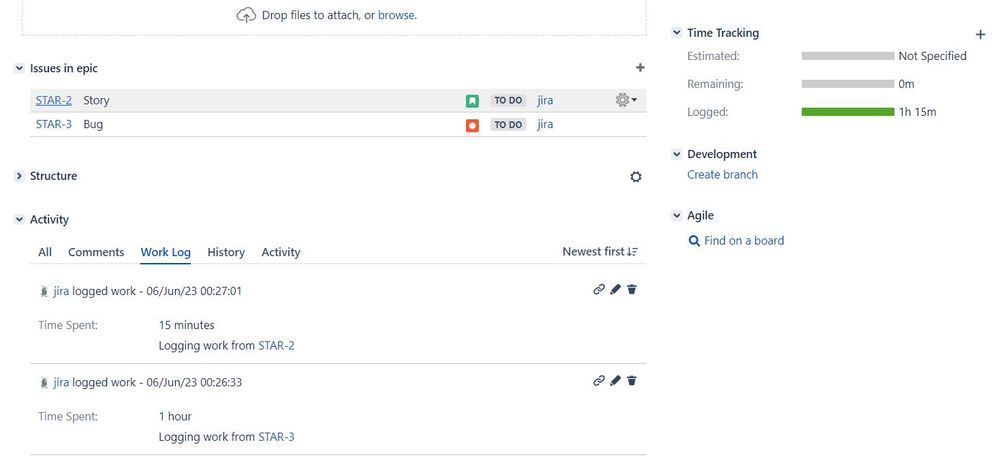Collapse the Activity section
Viewport: 998px width, 464px height.
tap(19, 219)
